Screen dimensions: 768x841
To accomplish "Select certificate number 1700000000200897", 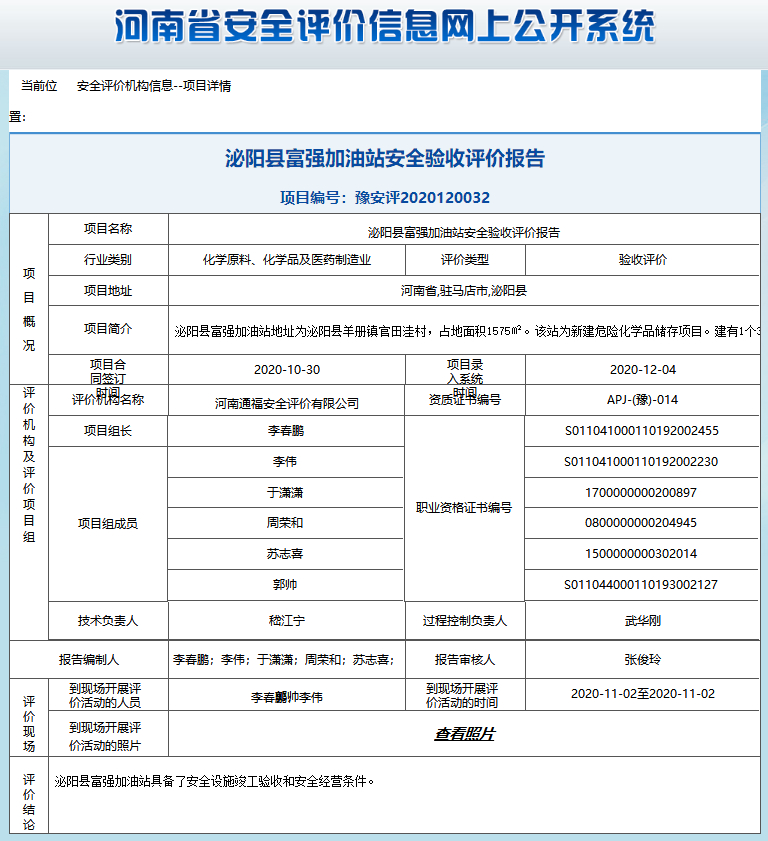I will [x=641, y=493].
